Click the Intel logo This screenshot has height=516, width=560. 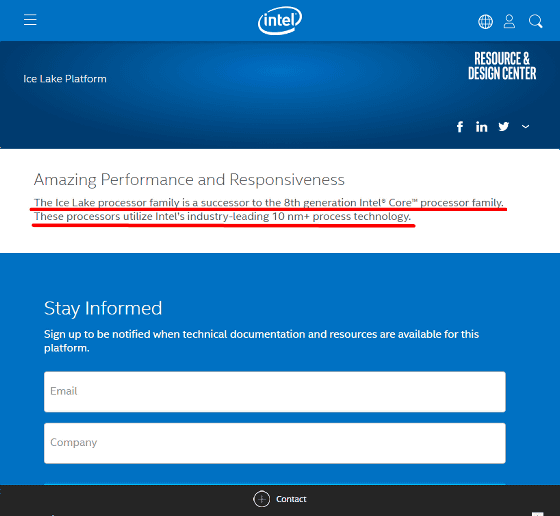point(280,20)
